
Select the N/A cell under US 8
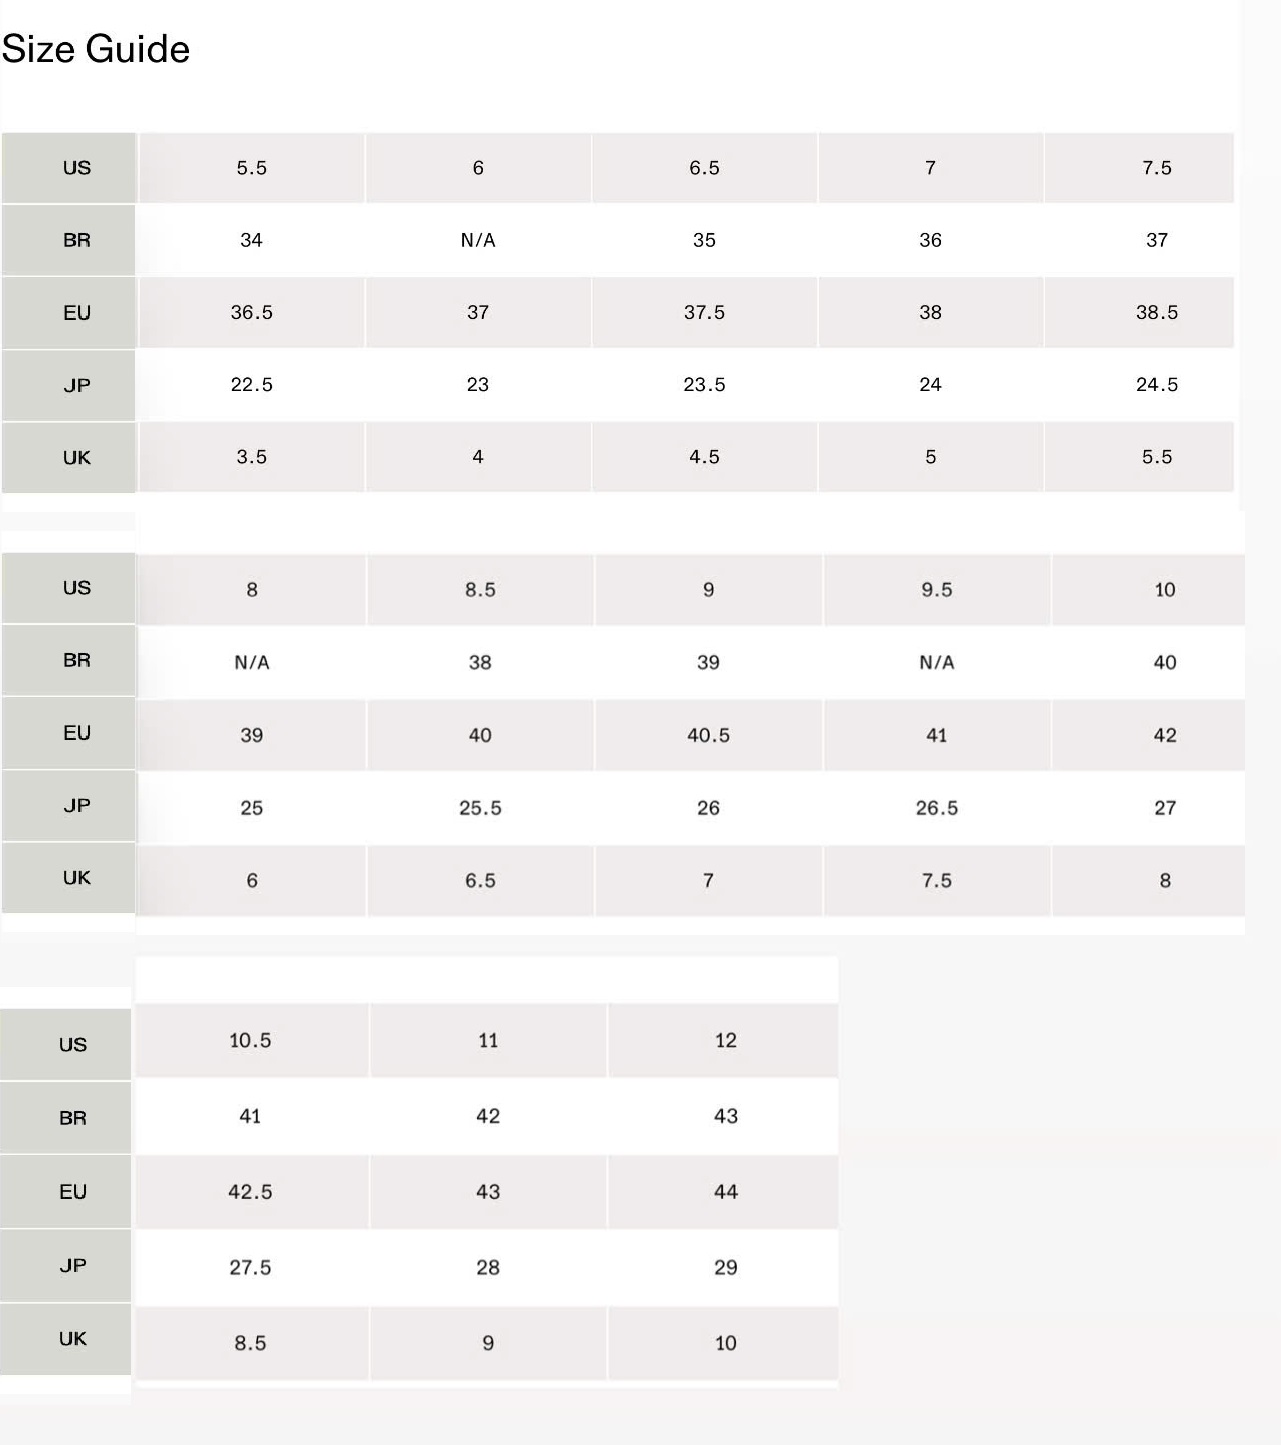(252, 662)
